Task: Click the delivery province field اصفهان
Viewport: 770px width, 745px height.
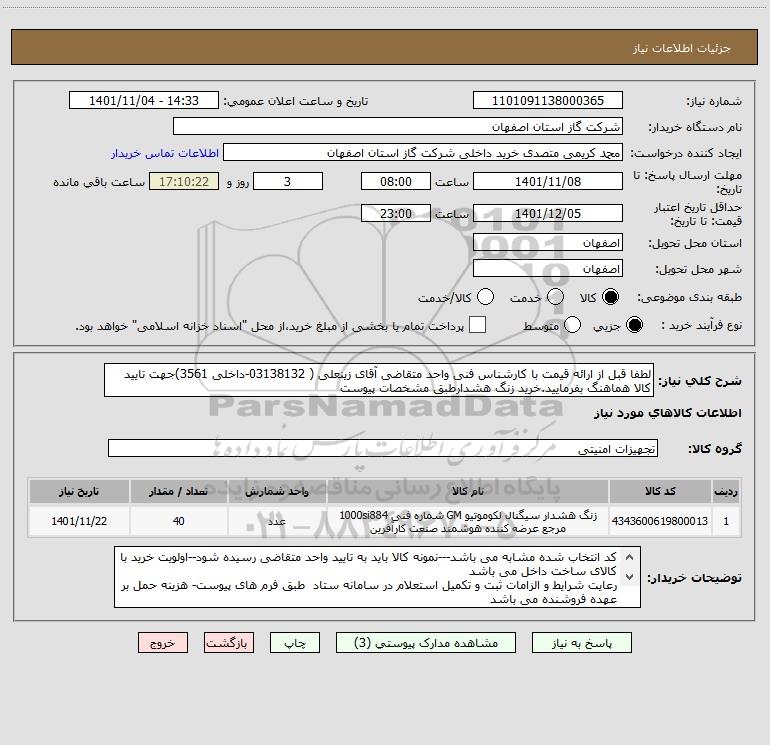Action: tap(548, 242)
